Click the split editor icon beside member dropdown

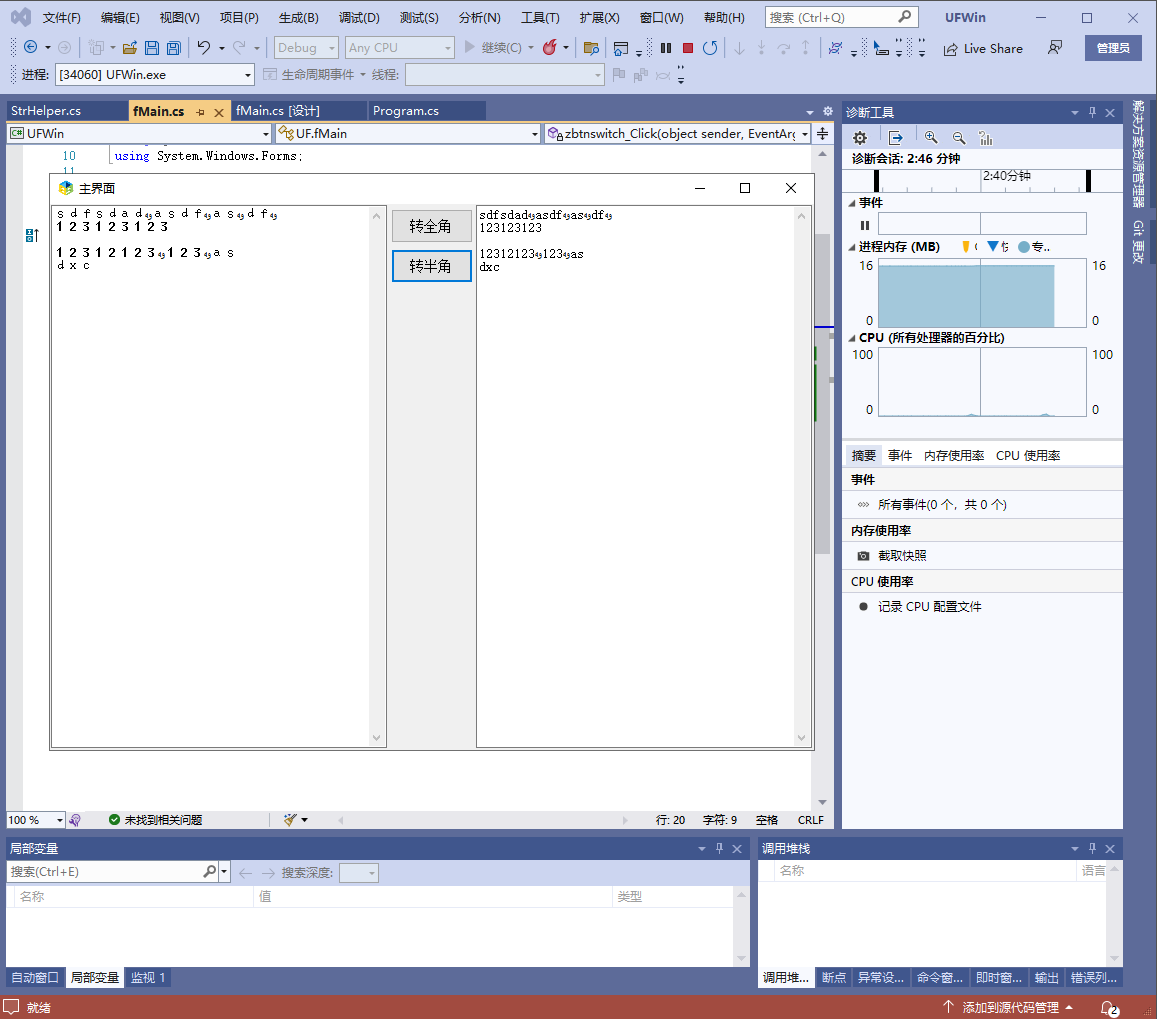tap(823, 134)
